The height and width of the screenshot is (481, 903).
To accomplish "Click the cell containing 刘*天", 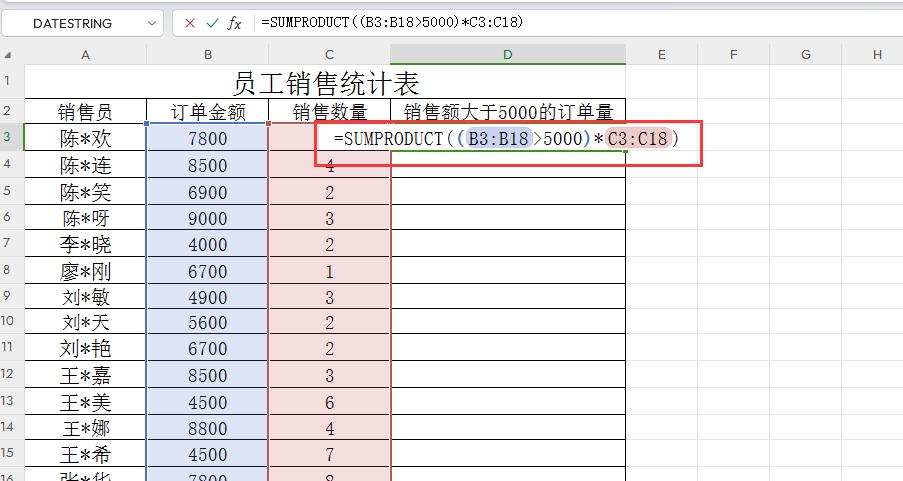I will [85, 322].
